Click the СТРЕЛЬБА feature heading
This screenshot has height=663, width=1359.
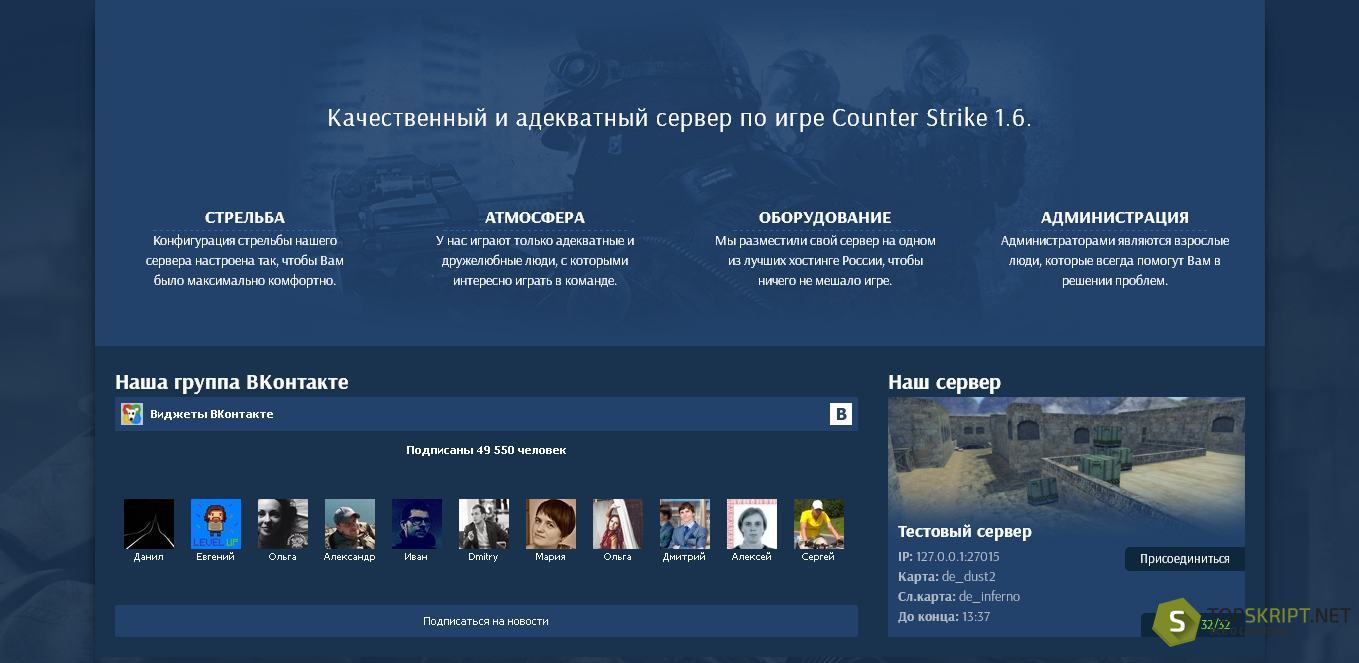point(245,217)
